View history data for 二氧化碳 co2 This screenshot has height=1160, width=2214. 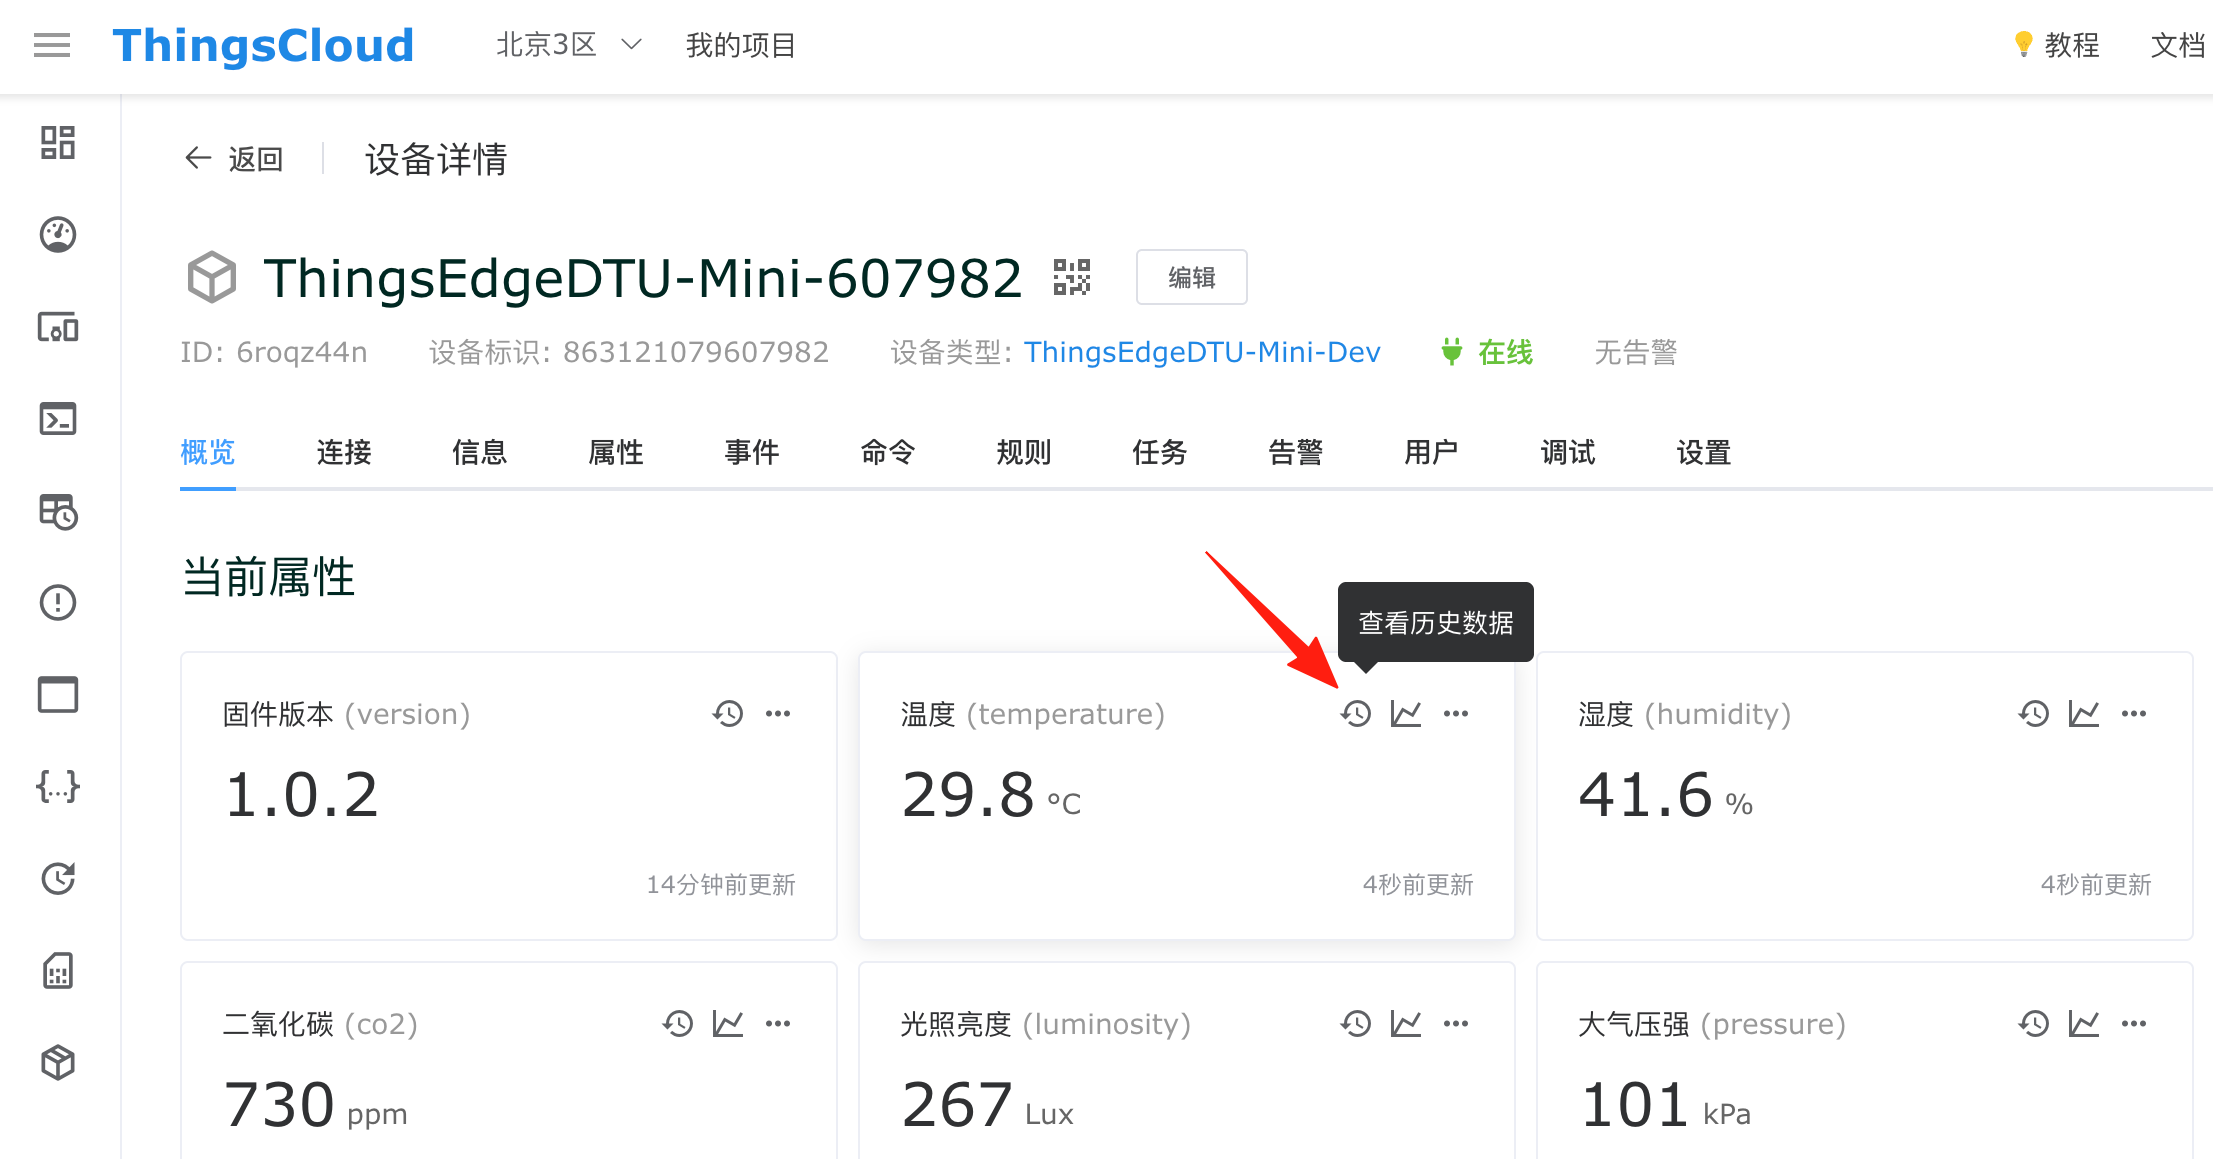(x=678, y=1023)
